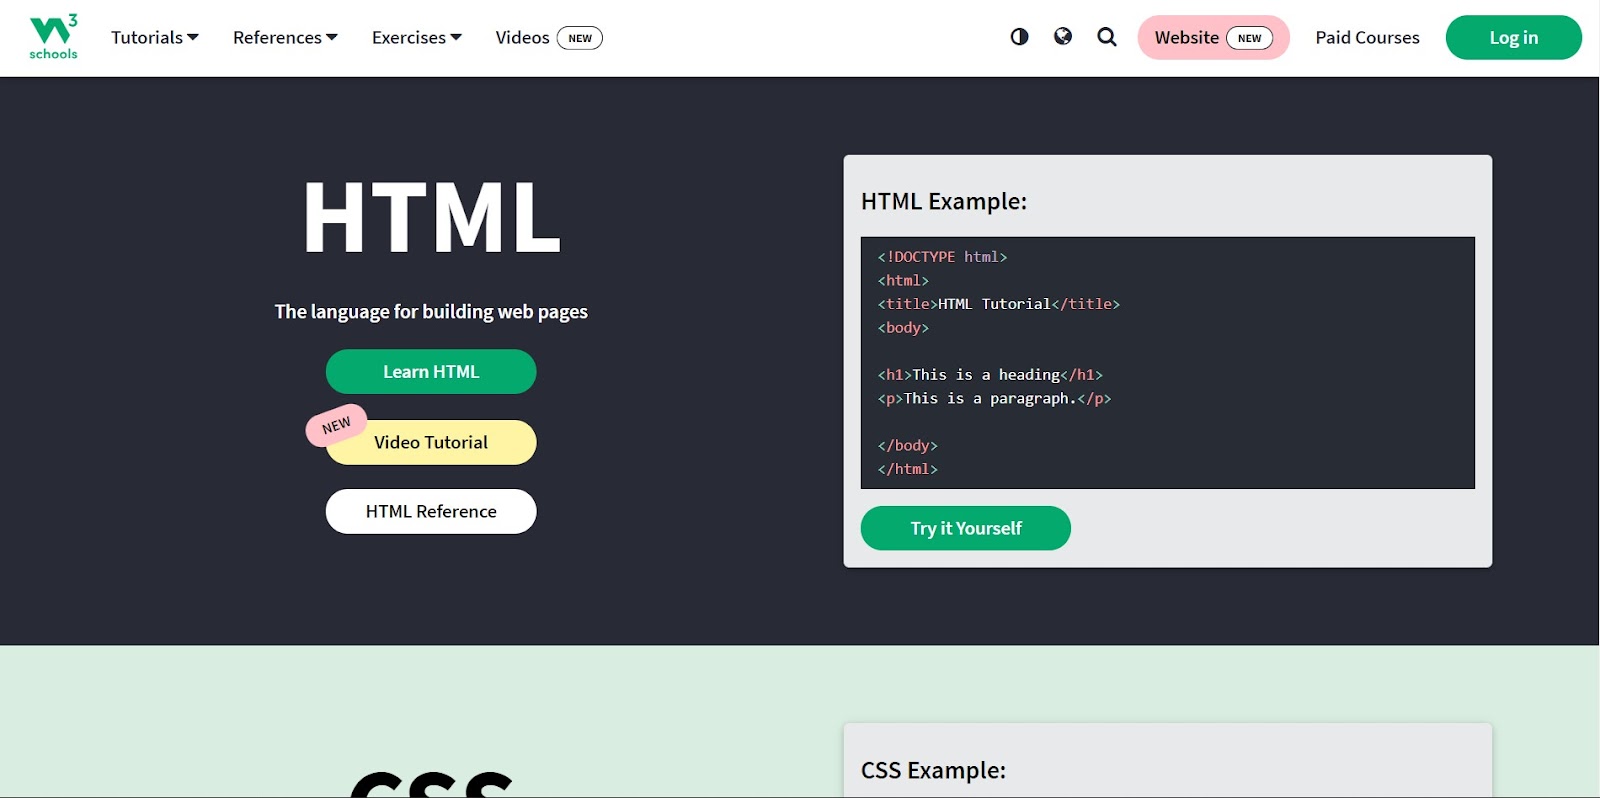Click the Try it Yourself button
The width and height of the screenshot is (1600, 798).
click(x=965, y=528)
